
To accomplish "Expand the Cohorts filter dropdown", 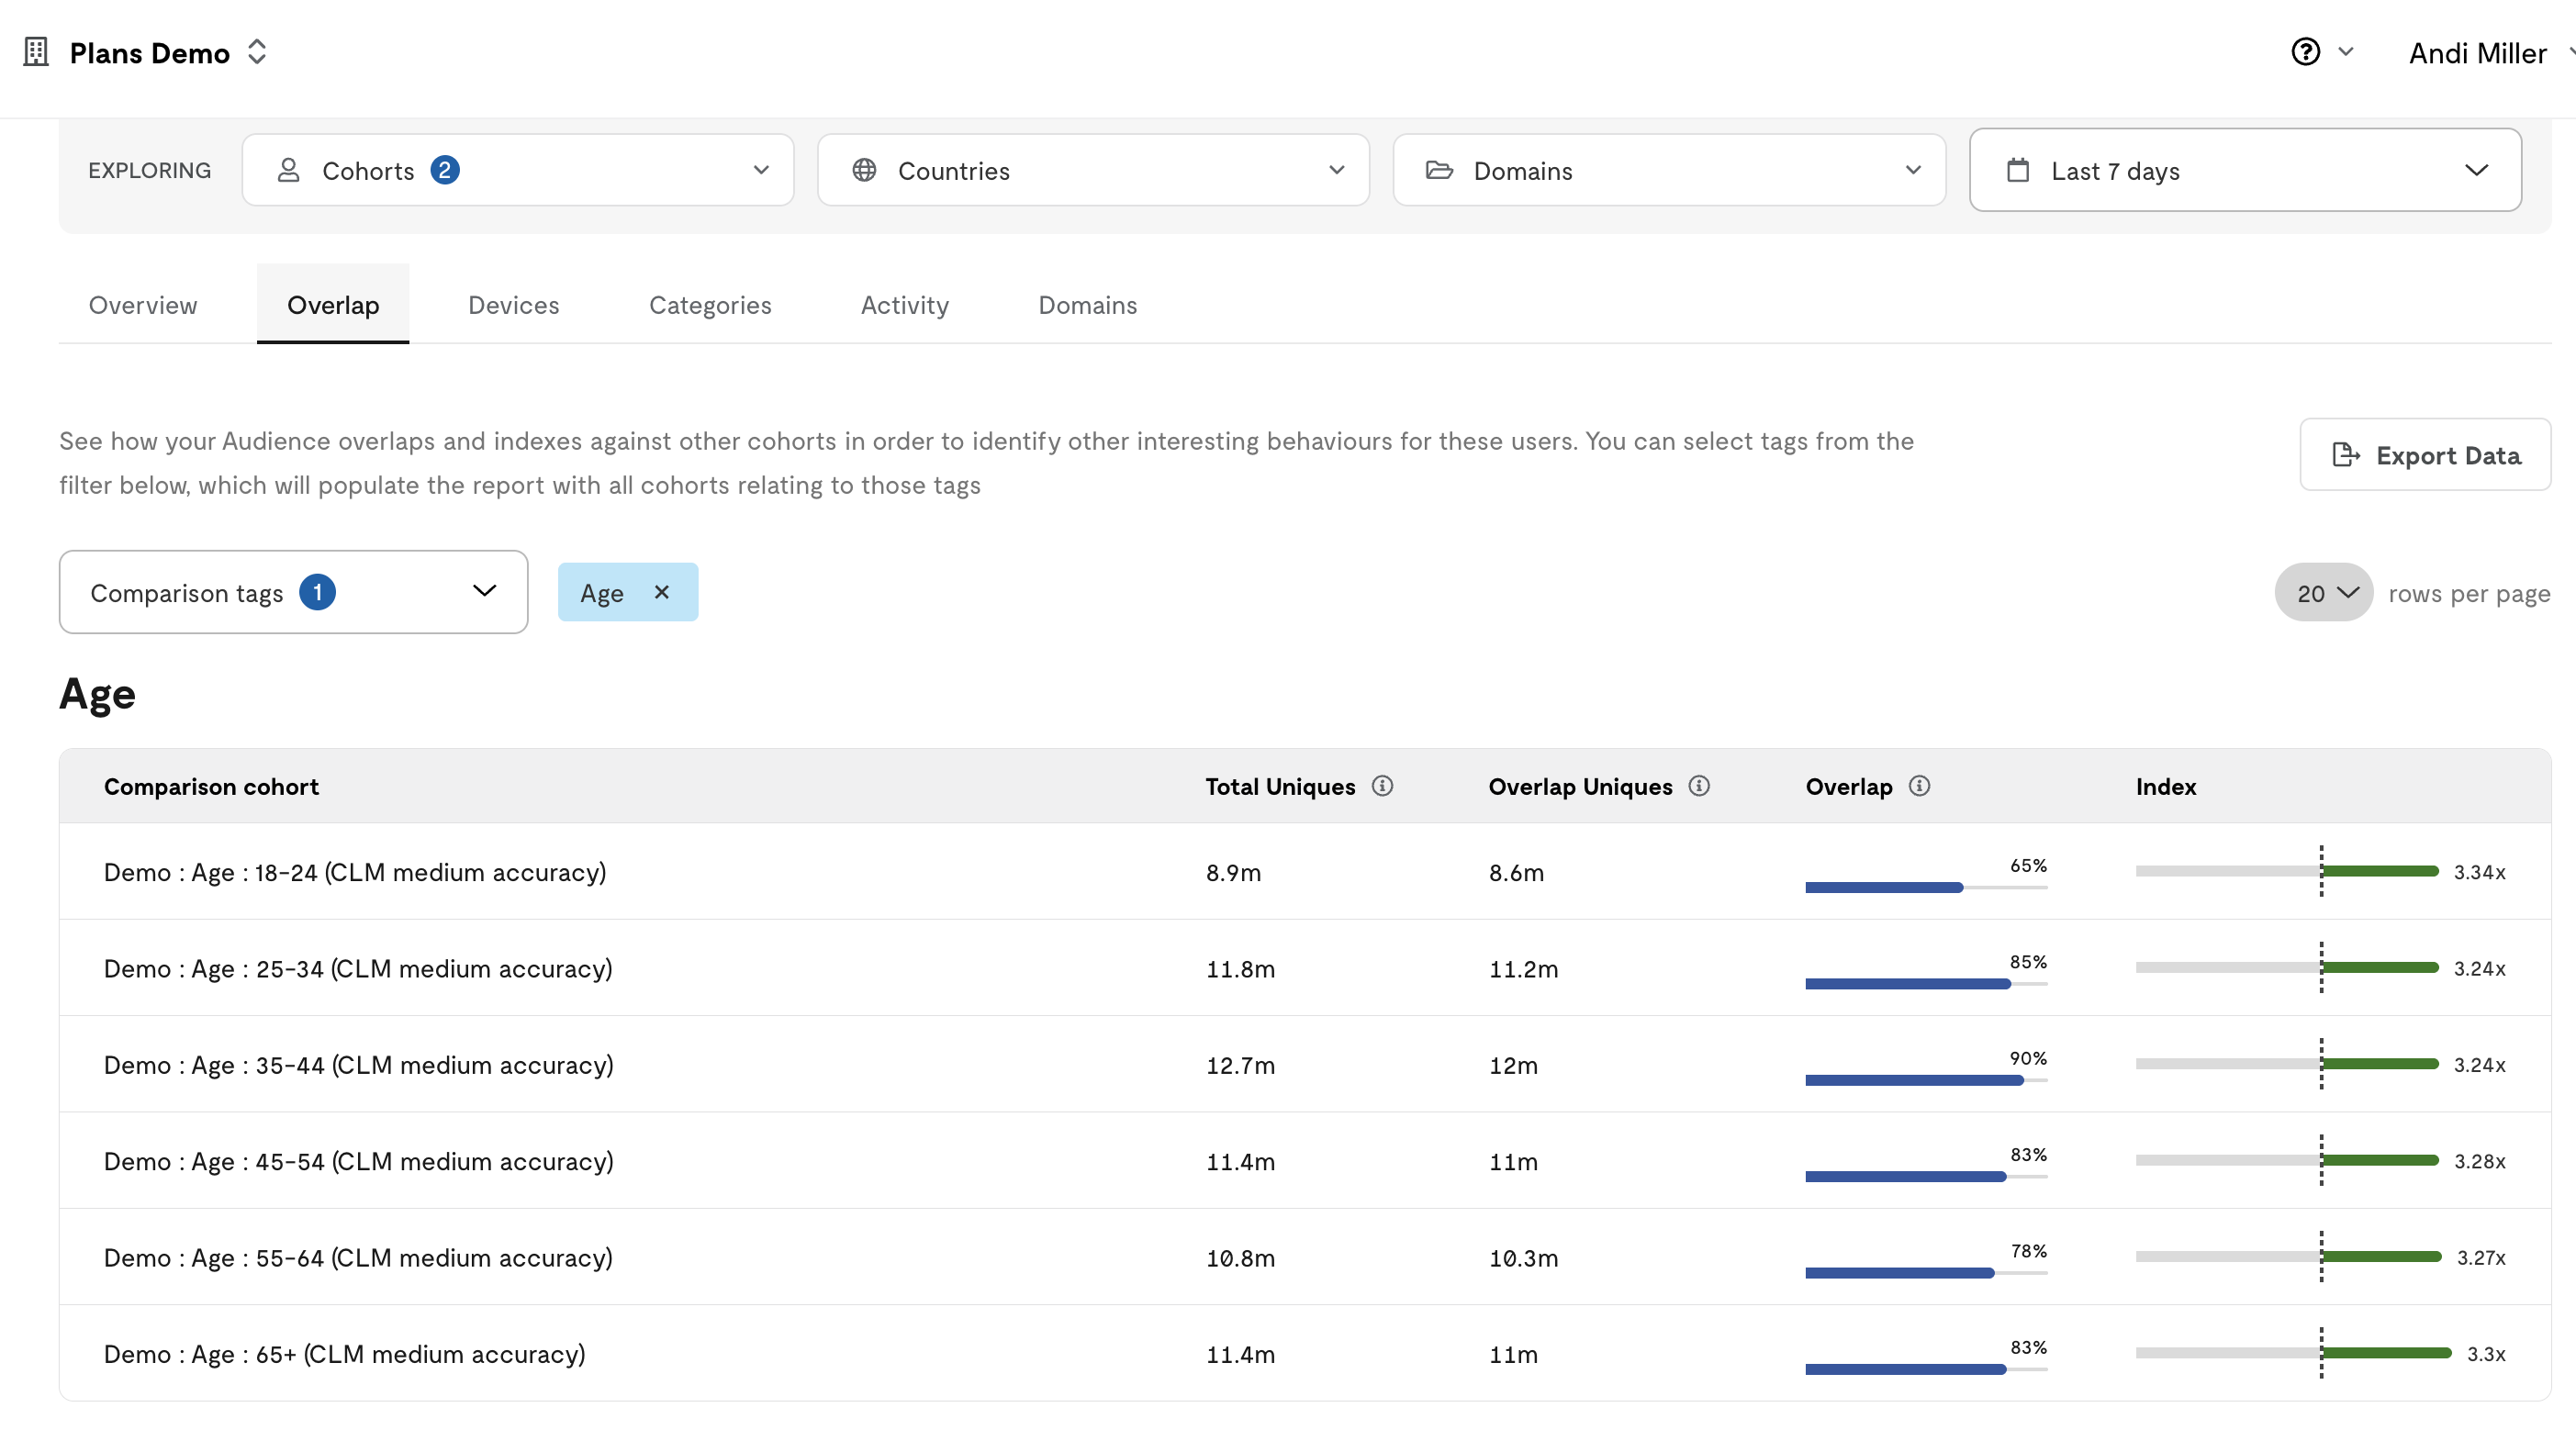I will tap(518, 170).
